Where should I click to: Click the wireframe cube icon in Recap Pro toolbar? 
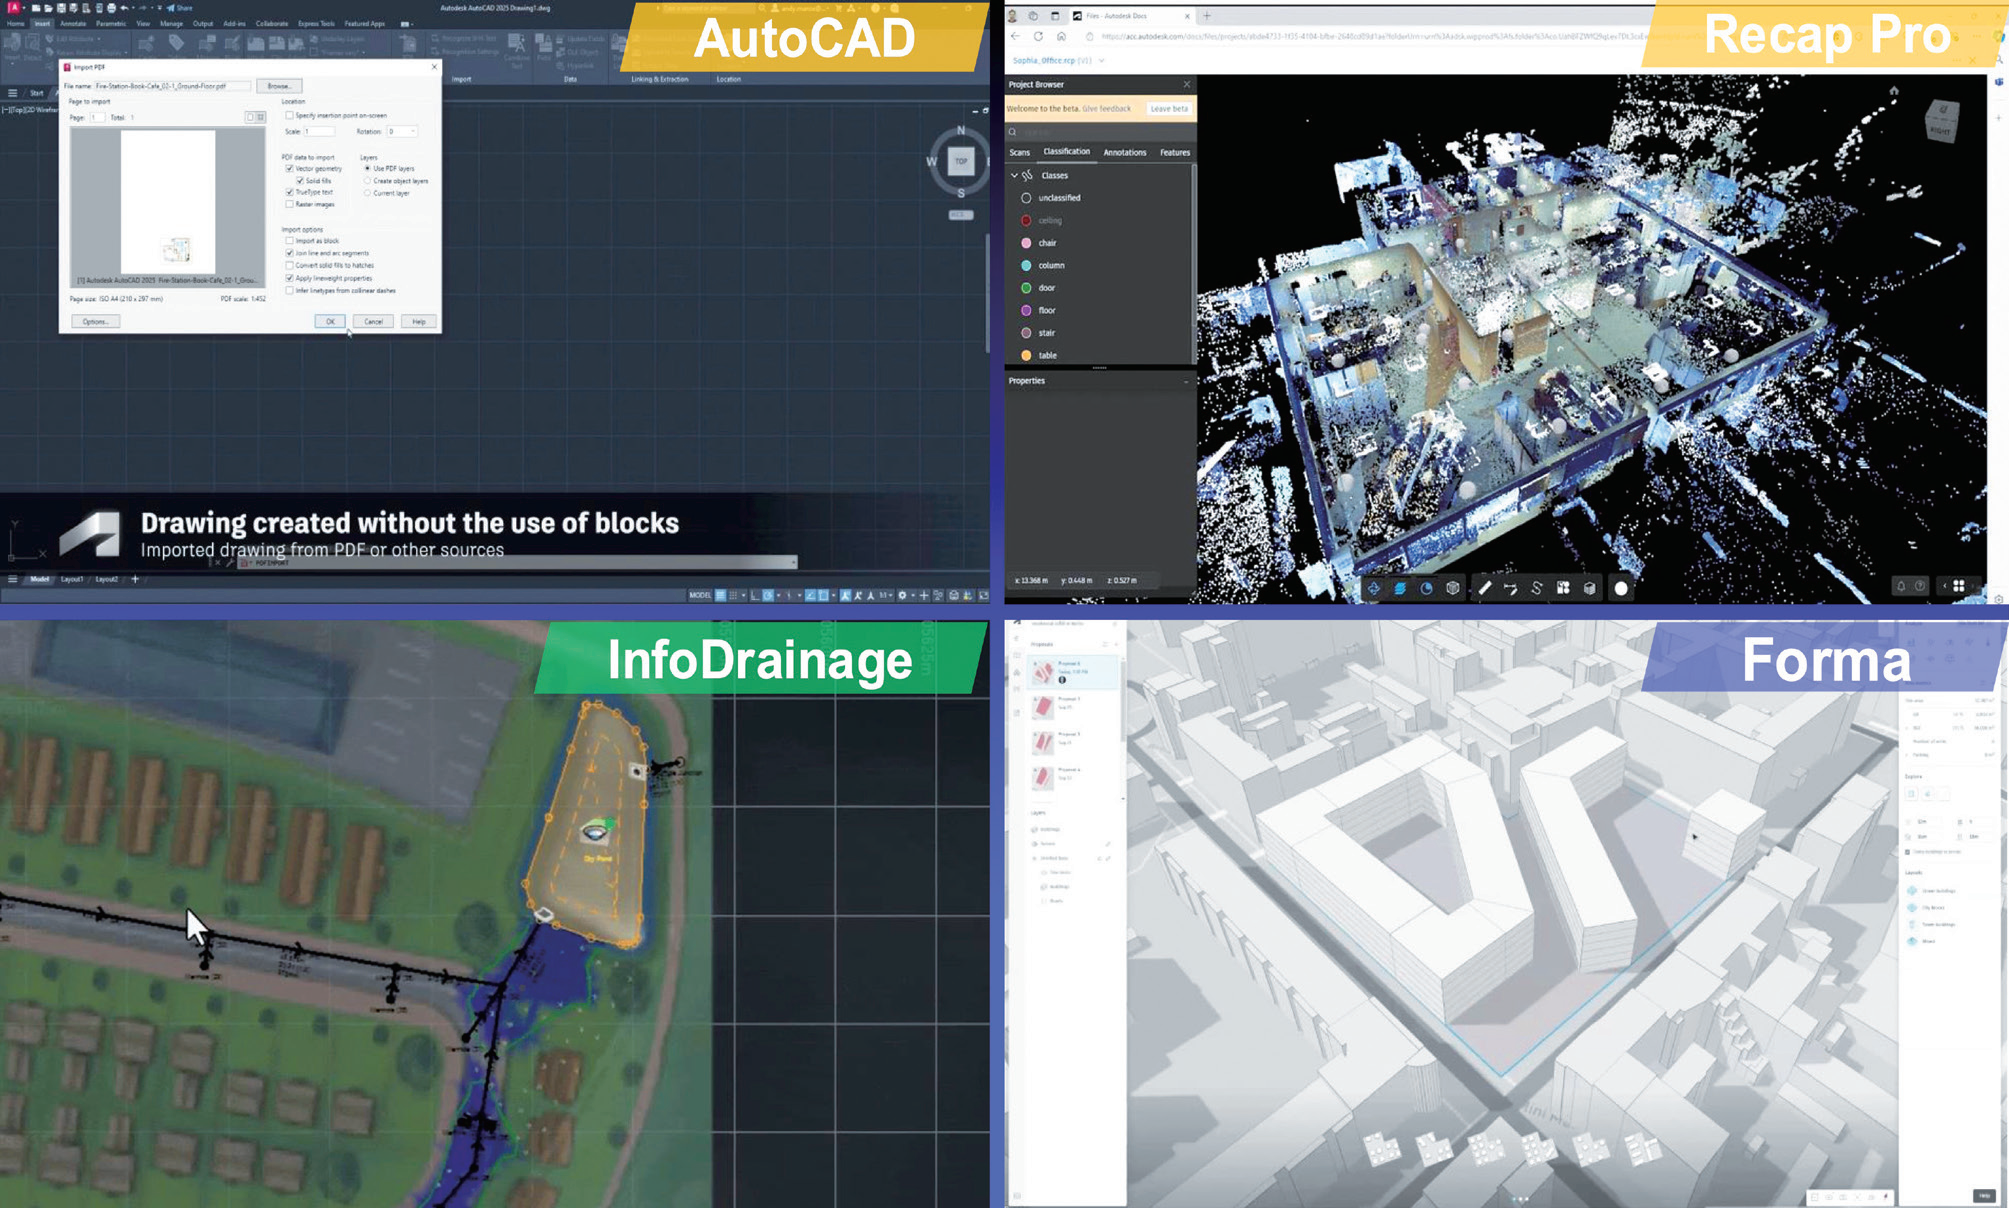tap(1453, 588)
